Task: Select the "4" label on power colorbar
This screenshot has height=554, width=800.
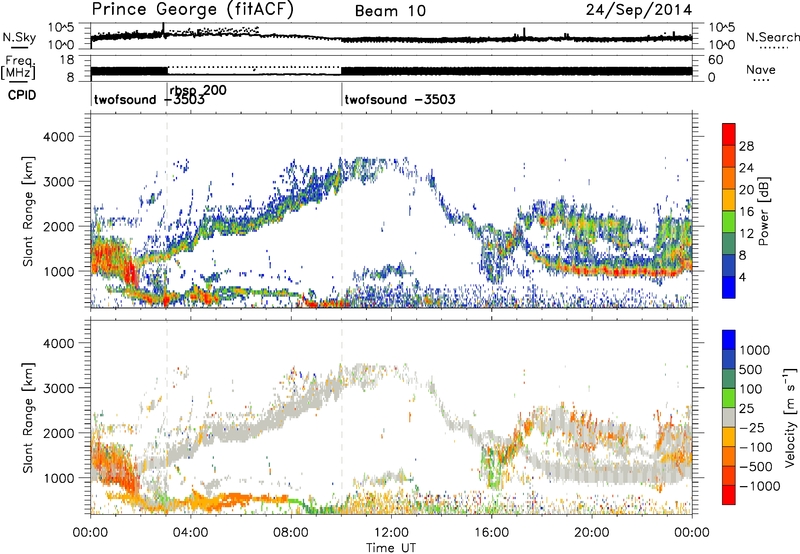Action: point(742,278)
